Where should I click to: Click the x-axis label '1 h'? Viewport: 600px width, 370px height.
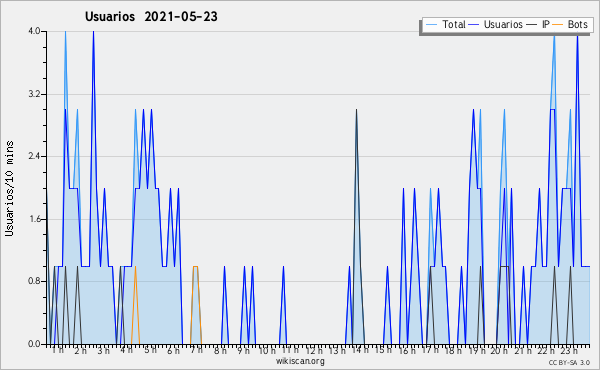click(58, 350)
